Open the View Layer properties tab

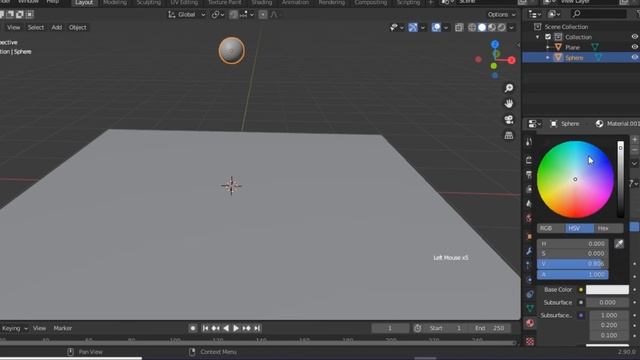tap(529, 189)
